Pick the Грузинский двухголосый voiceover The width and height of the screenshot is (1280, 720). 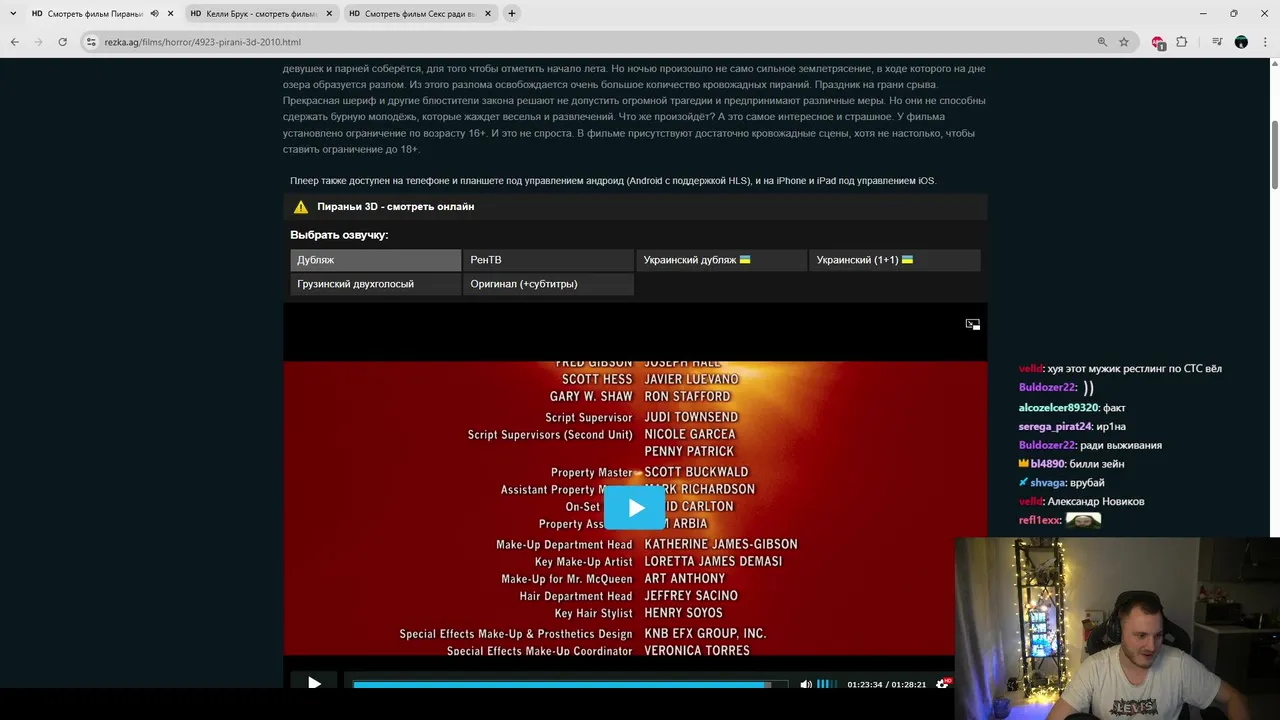coord(375,284)
